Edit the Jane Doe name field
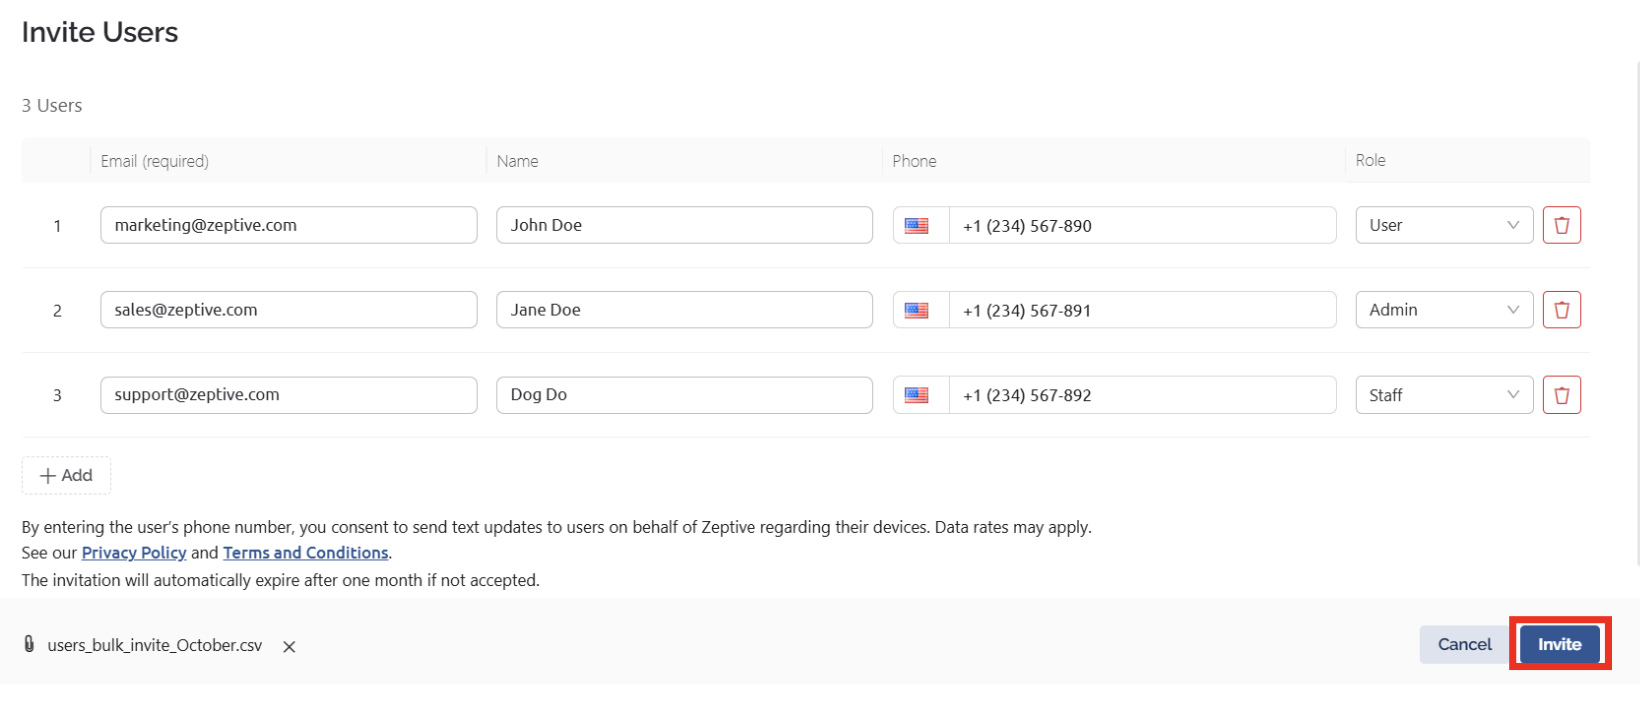This screenshot has height=710, width=1640. click(x=684, y=310)
